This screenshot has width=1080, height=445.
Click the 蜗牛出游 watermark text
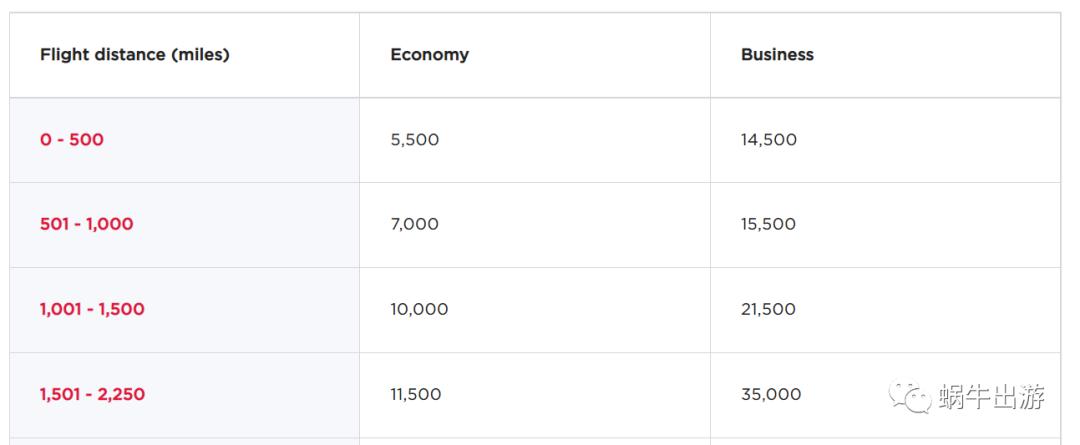(992, 397)
